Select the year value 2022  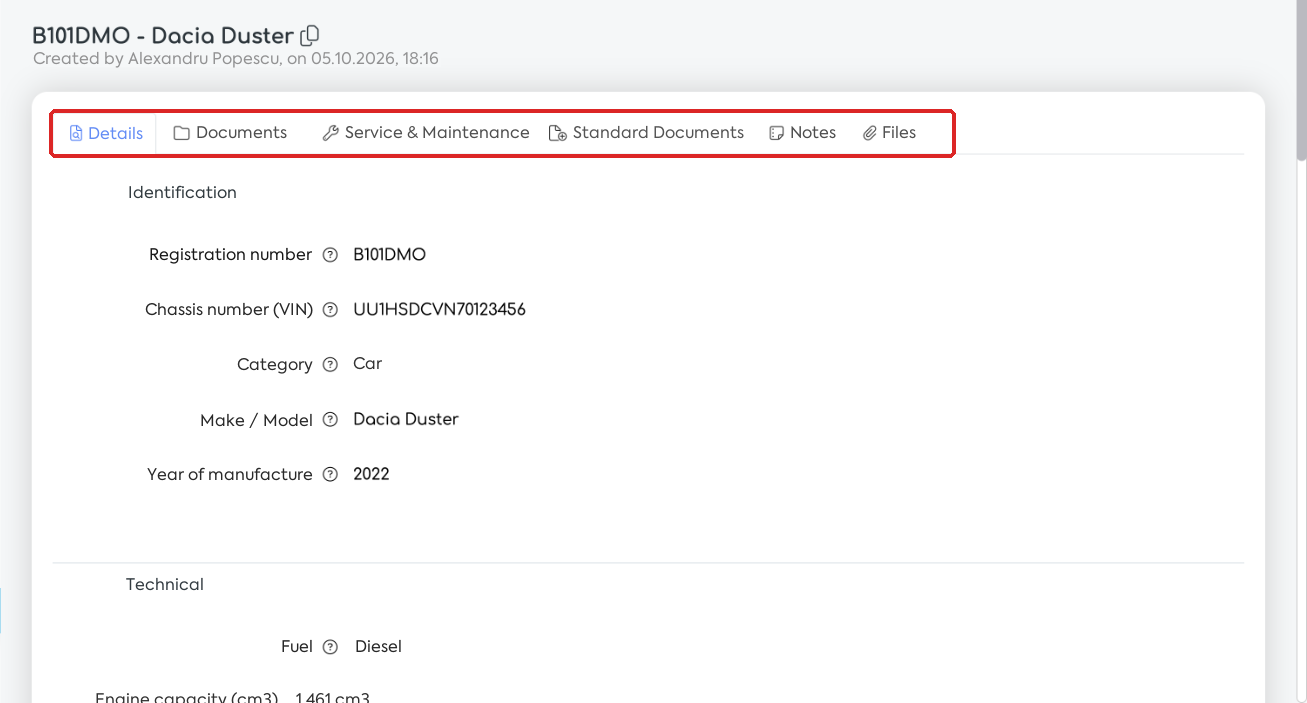click(x=371, y=474)
